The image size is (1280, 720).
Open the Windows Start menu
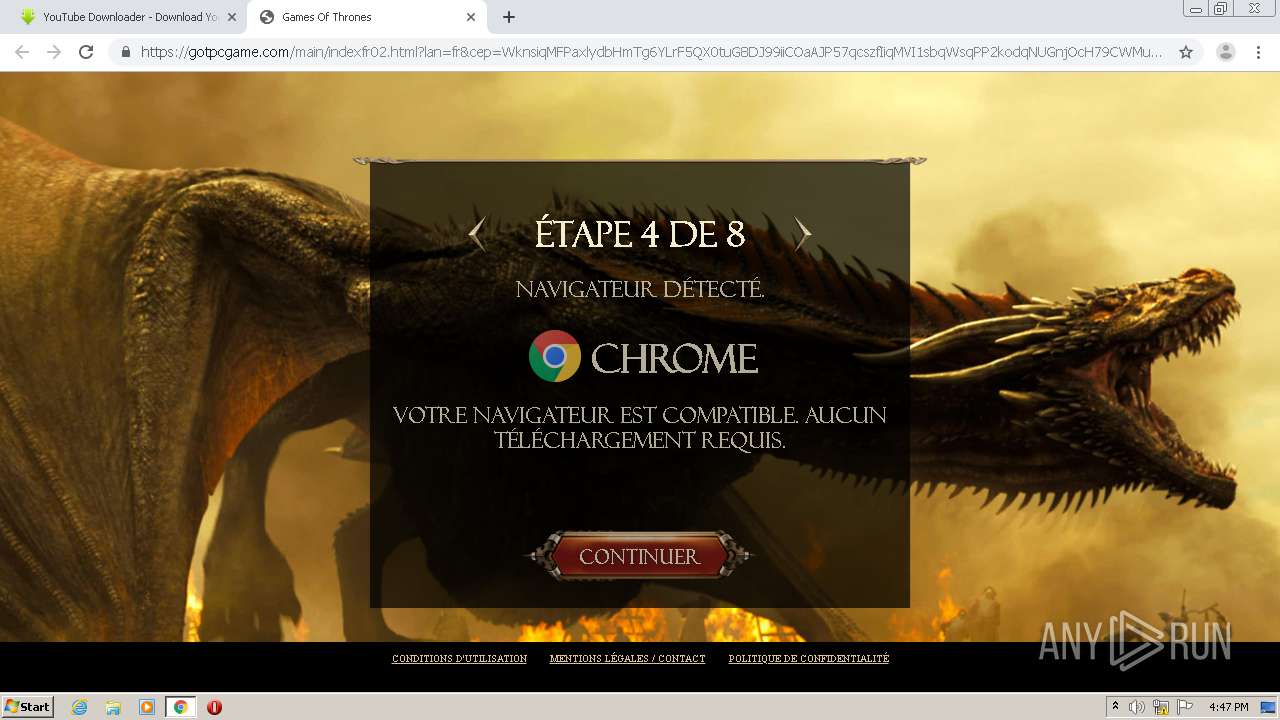tap(27, 706)
